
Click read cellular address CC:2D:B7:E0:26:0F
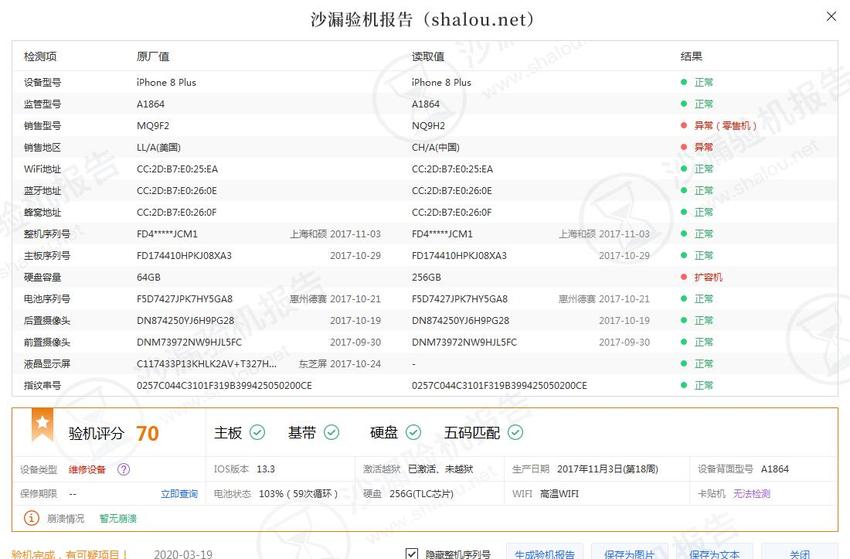pos(452,212)
